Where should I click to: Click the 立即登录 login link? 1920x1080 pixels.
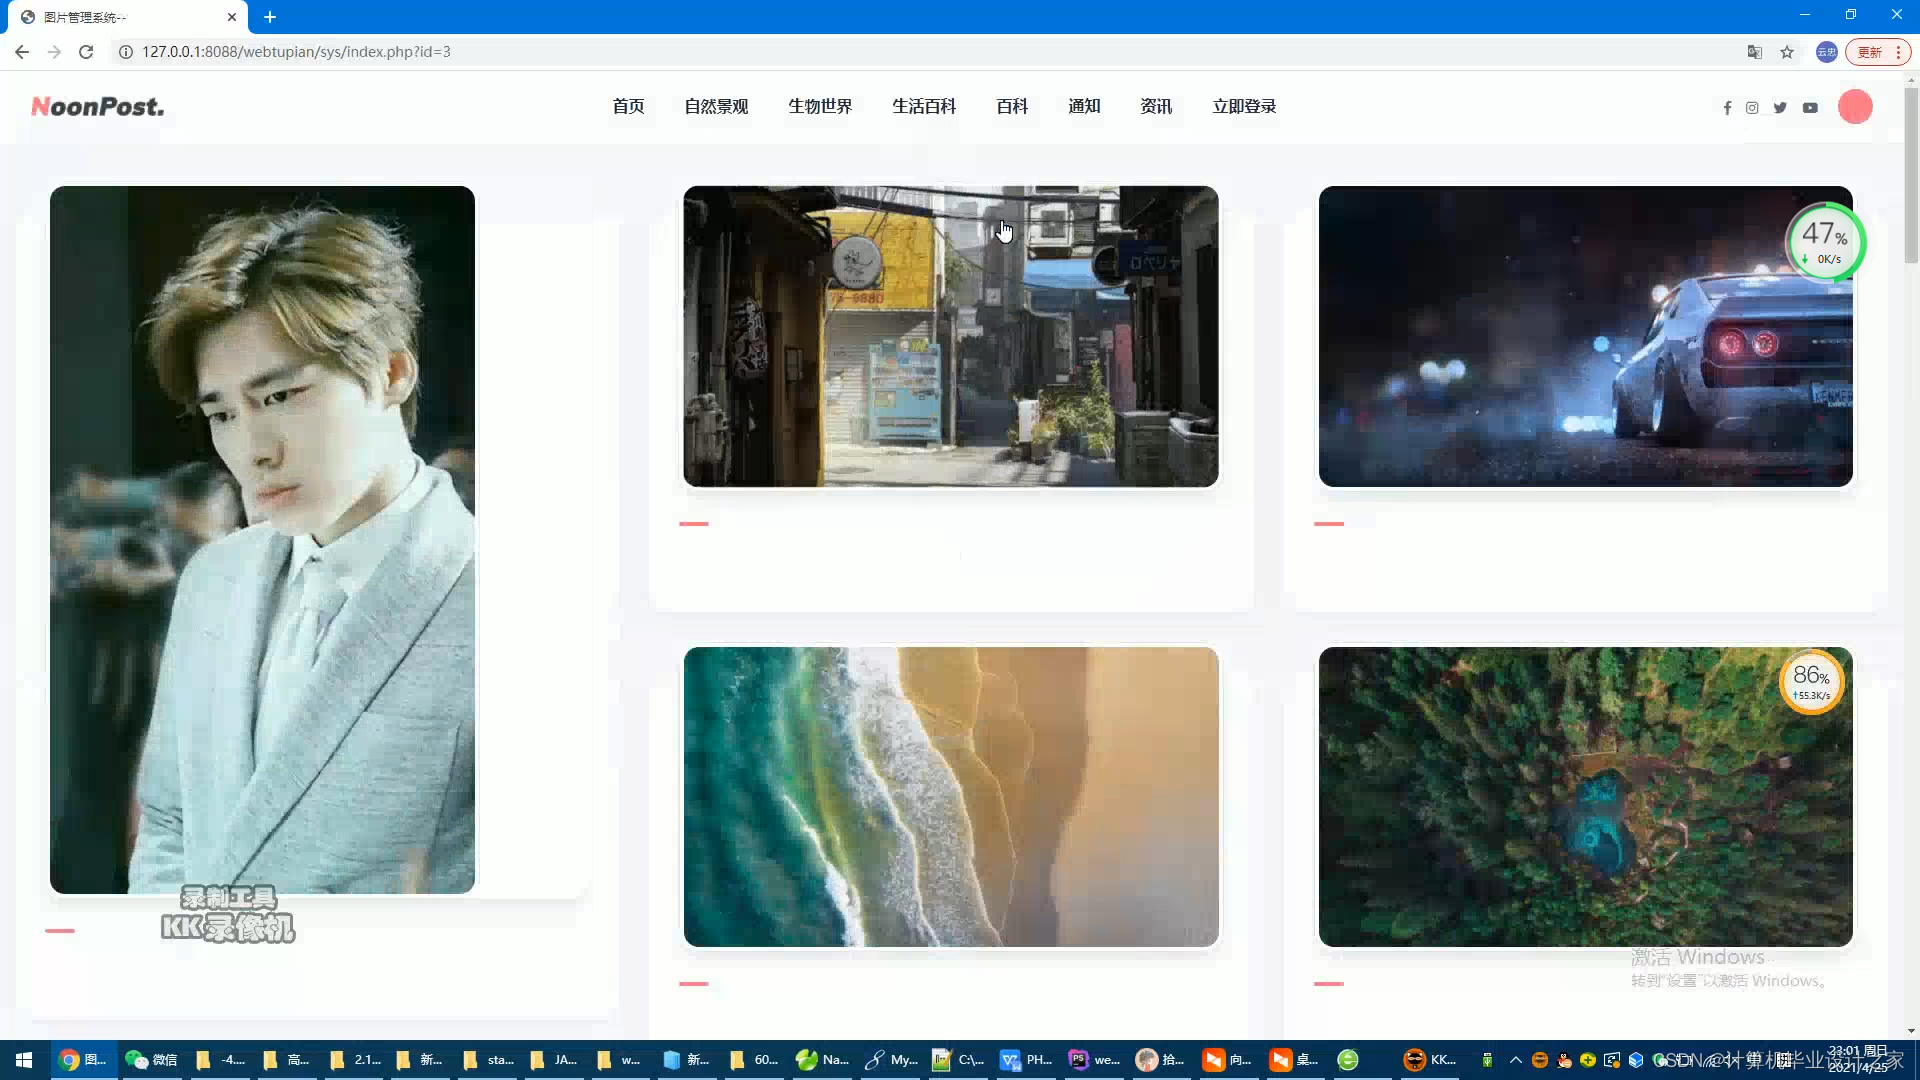pyautogui.click(x=1244, y=106)
